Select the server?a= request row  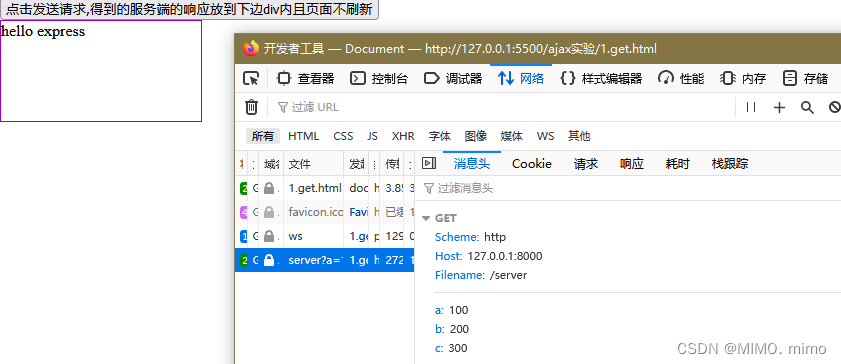pos(324,260)
